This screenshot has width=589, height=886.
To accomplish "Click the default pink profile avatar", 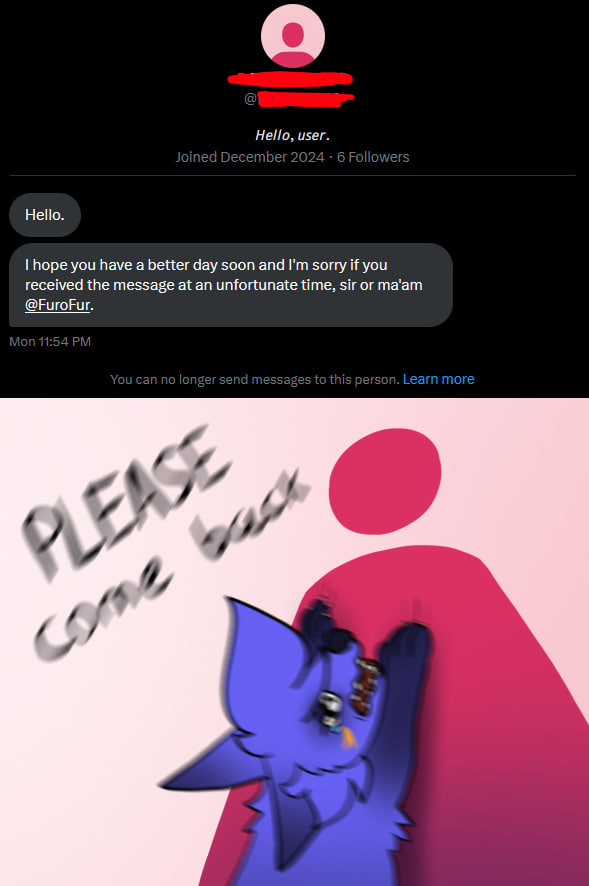I will click(x=293, y=35).
